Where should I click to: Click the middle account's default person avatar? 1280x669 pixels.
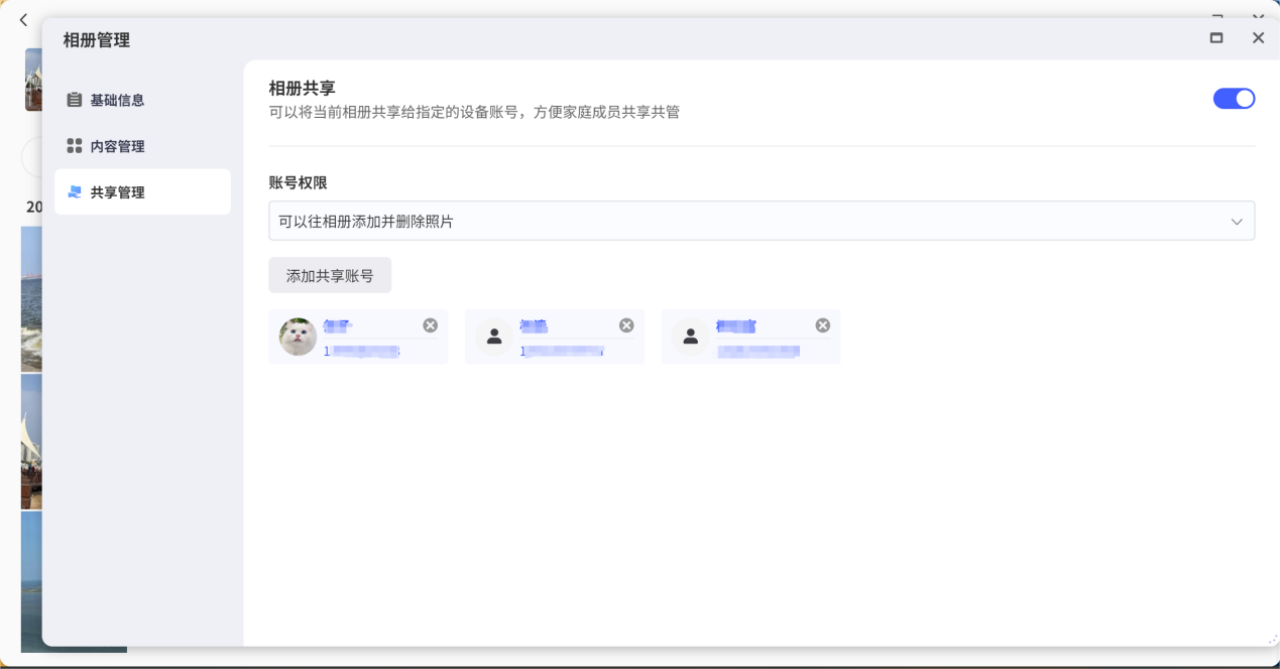(494, 337)
